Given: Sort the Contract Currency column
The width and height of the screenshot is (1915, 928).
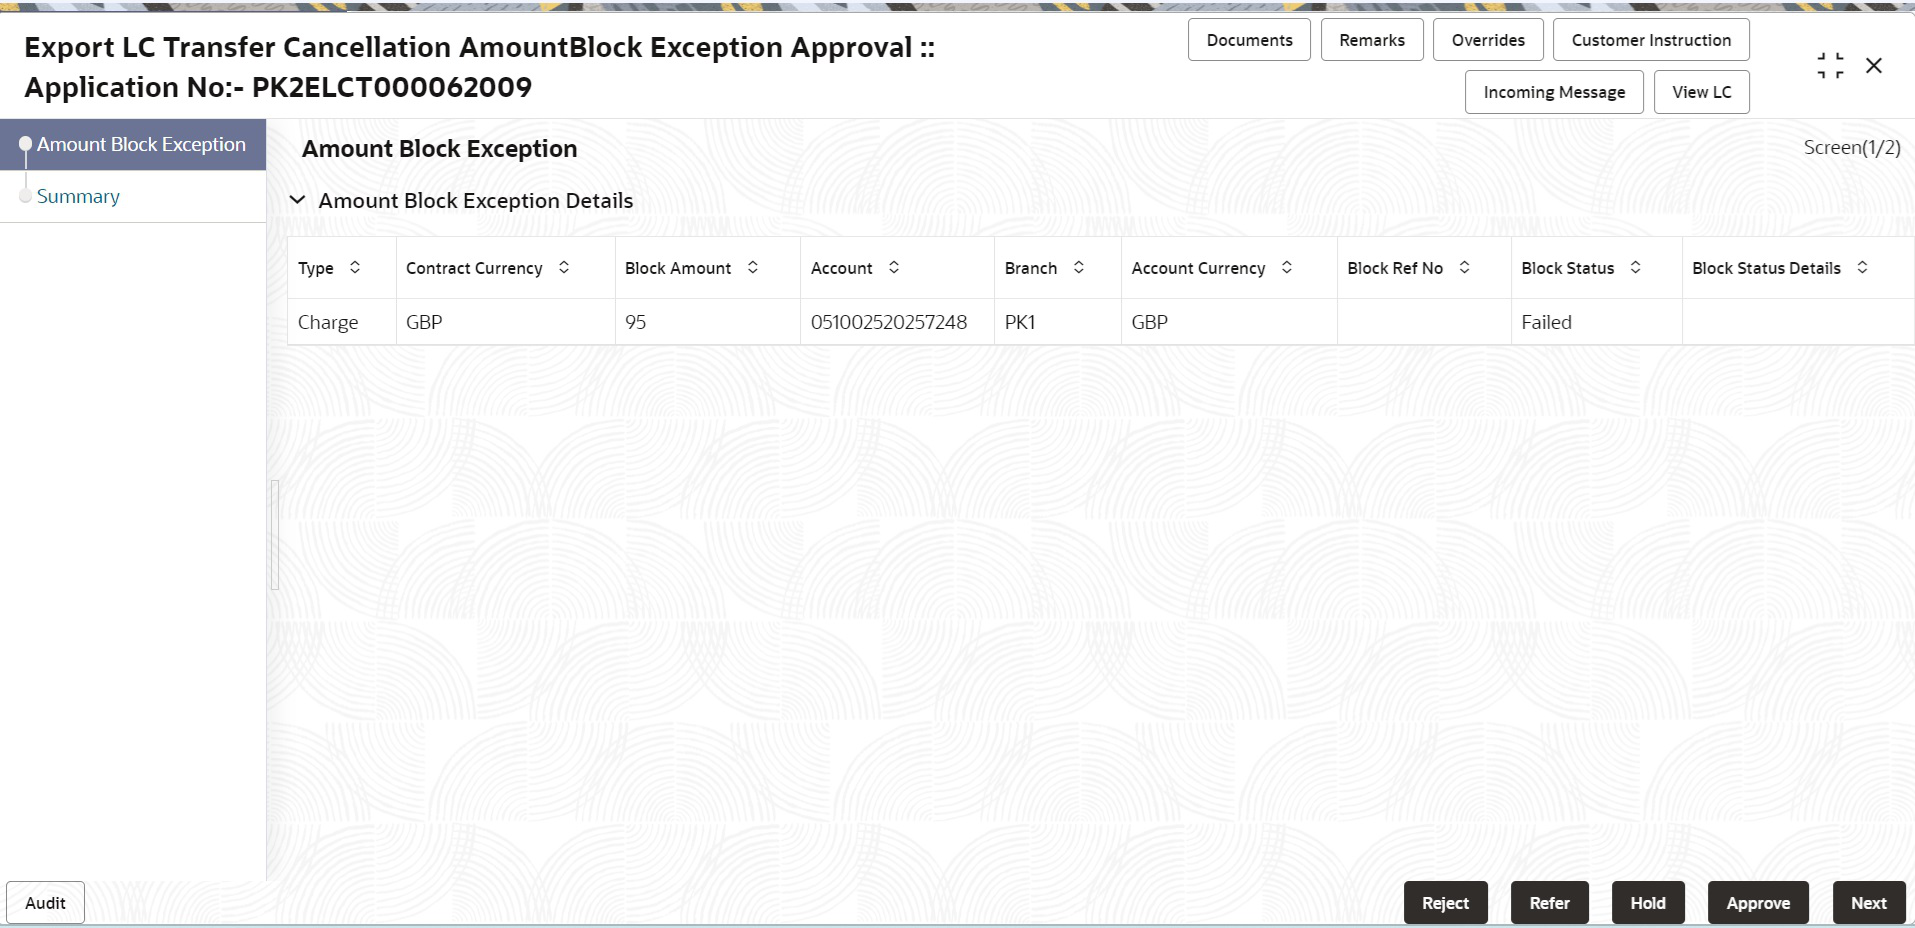Looking at the screenshot, I should click(x=563, y=267).
